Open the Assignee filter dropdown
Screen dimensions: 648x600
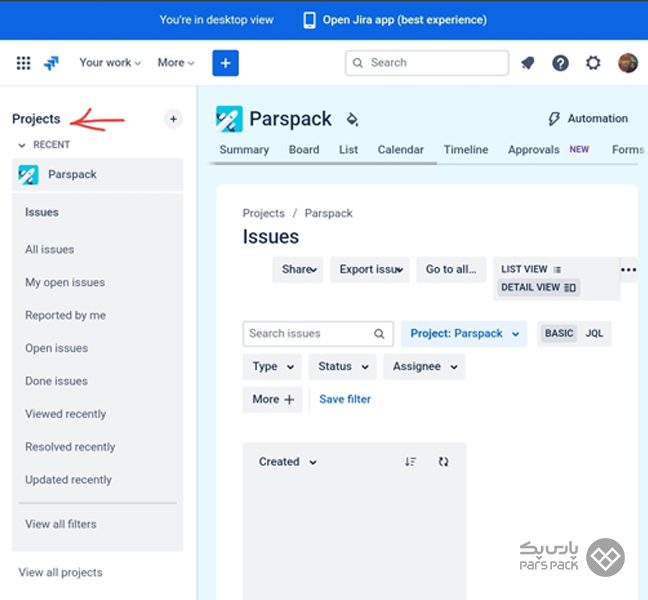pos(424,367)
